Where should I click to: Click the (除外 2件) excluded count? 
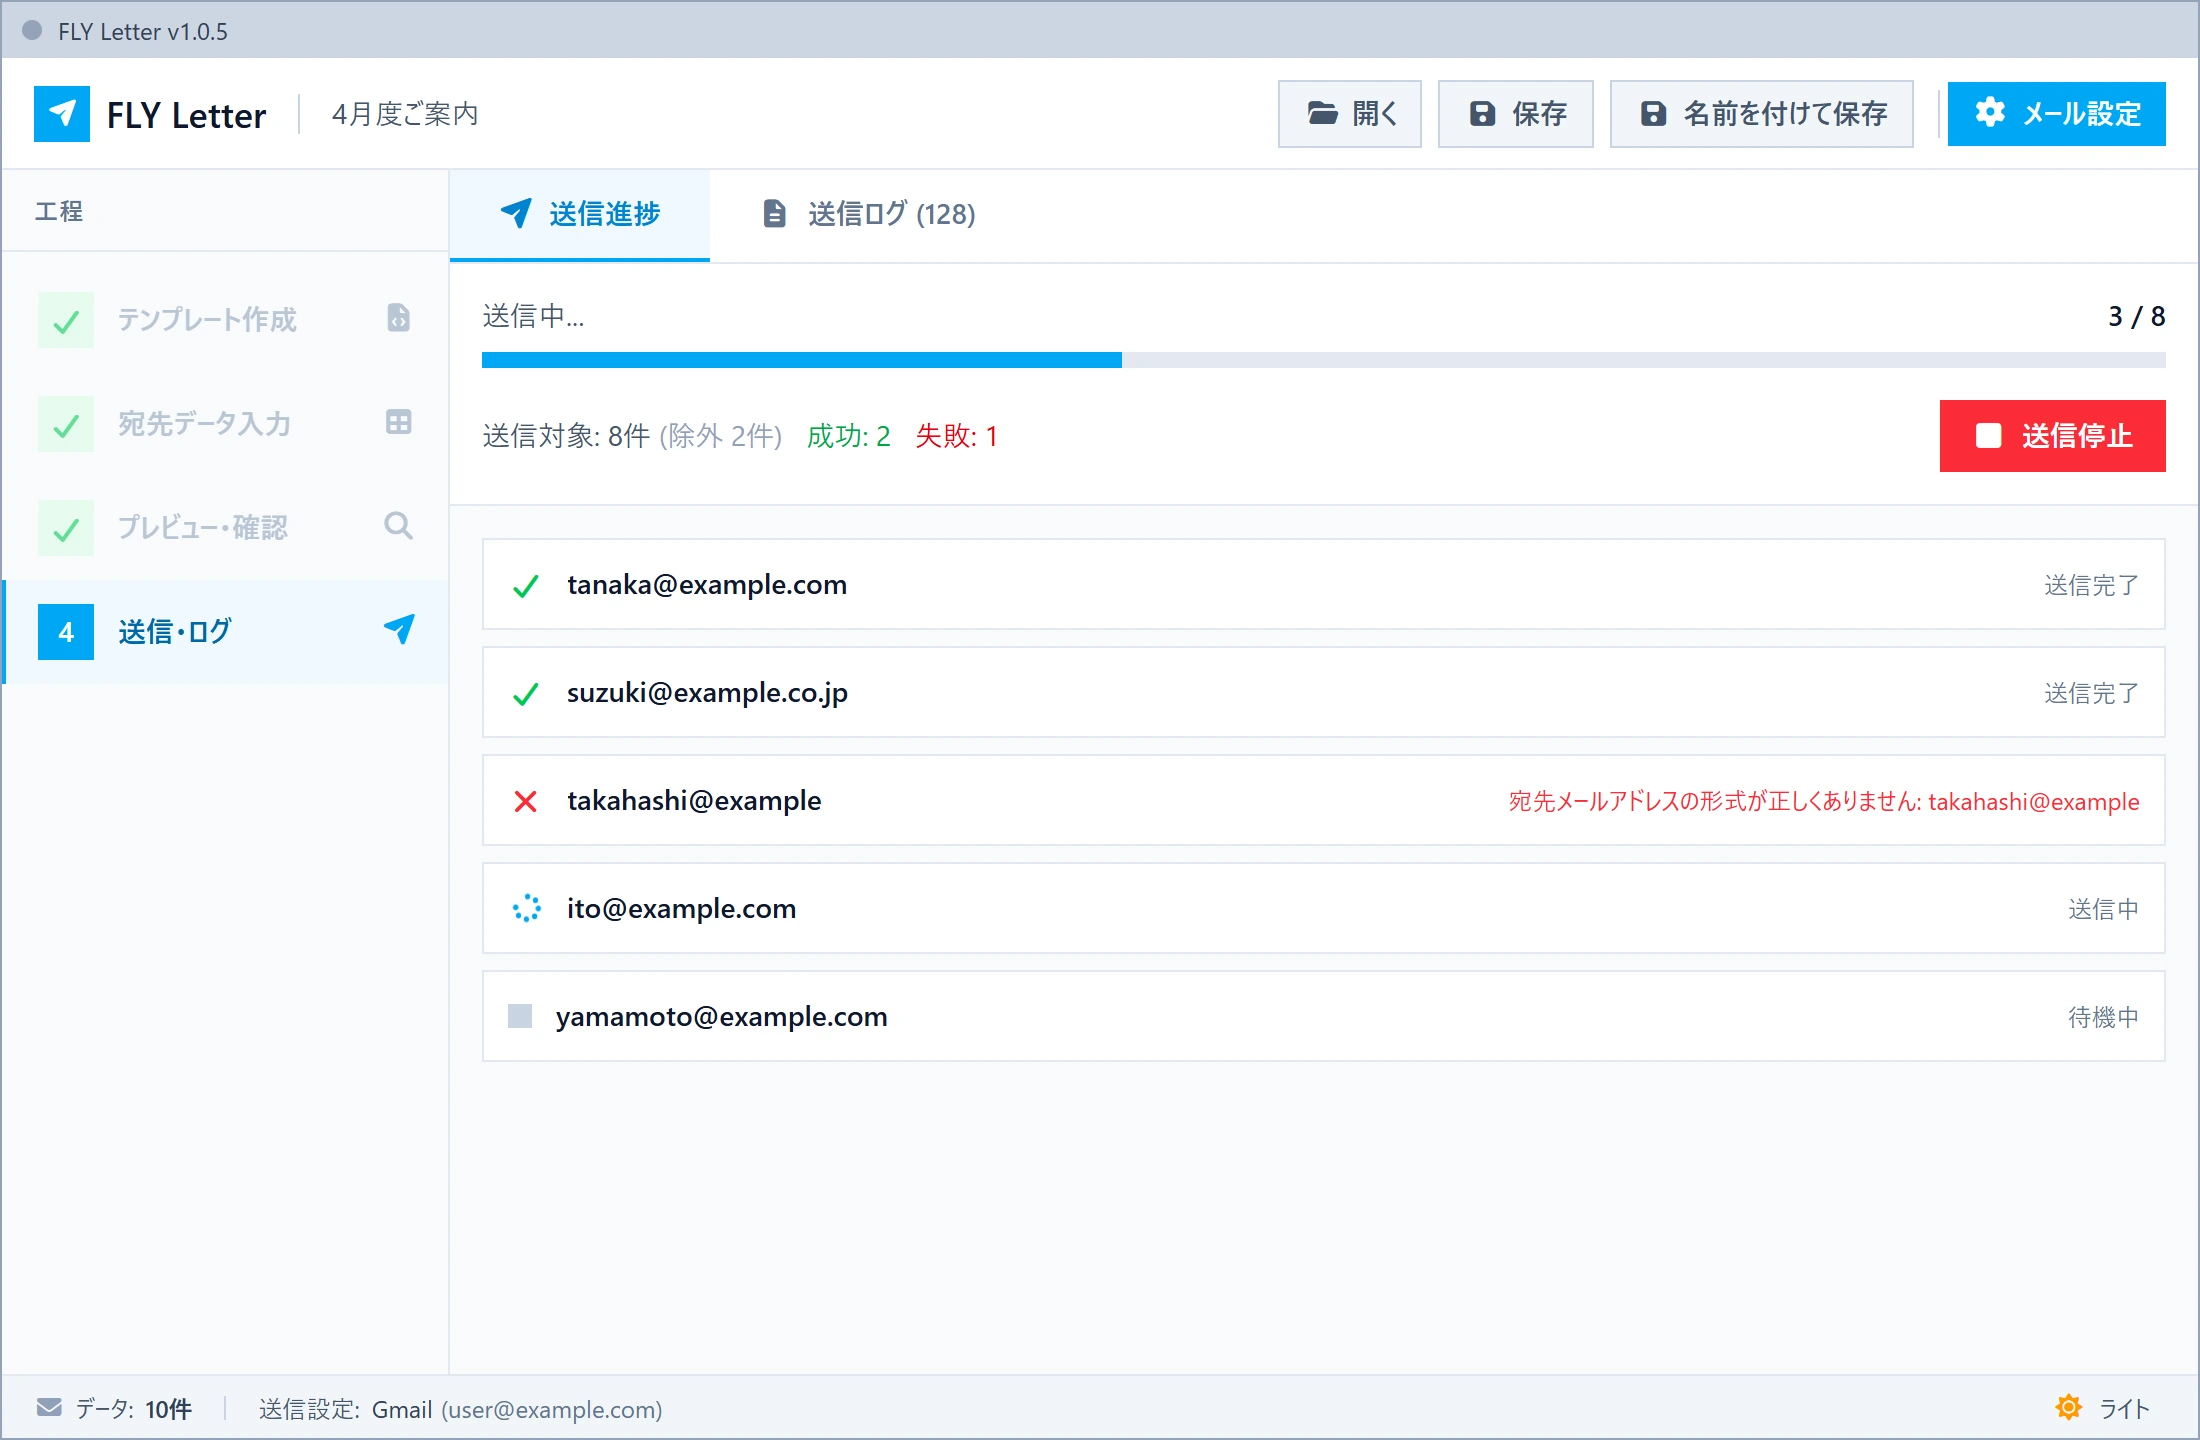[x=720, y=436]
